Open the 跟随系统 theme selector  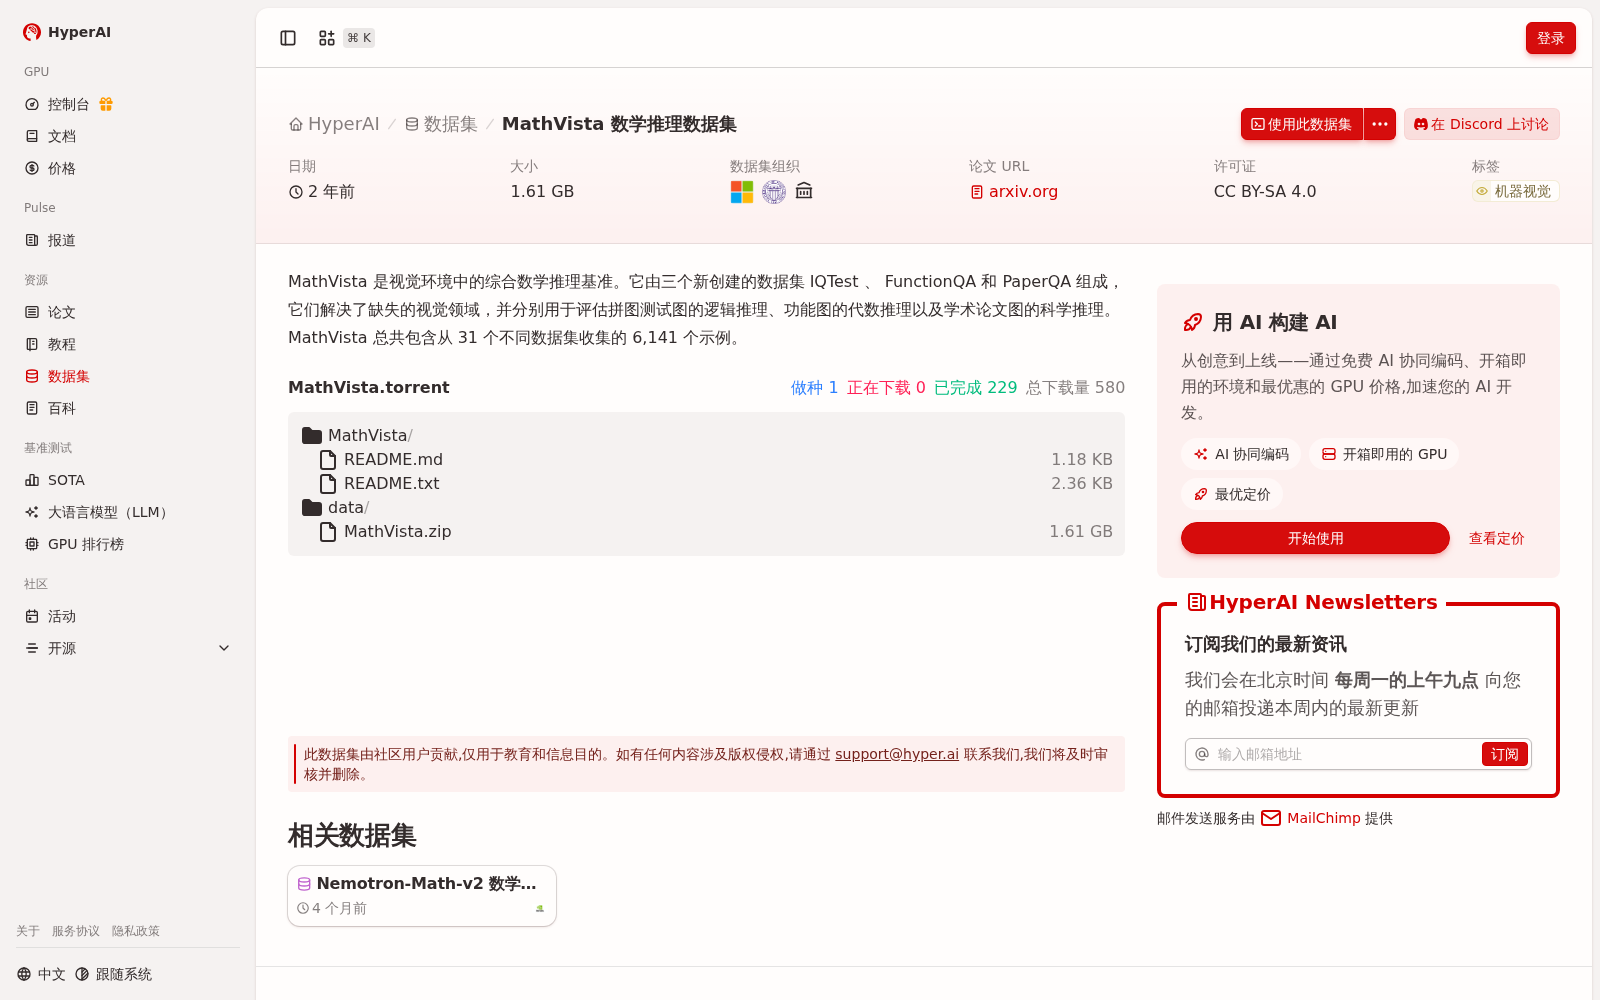113,974
